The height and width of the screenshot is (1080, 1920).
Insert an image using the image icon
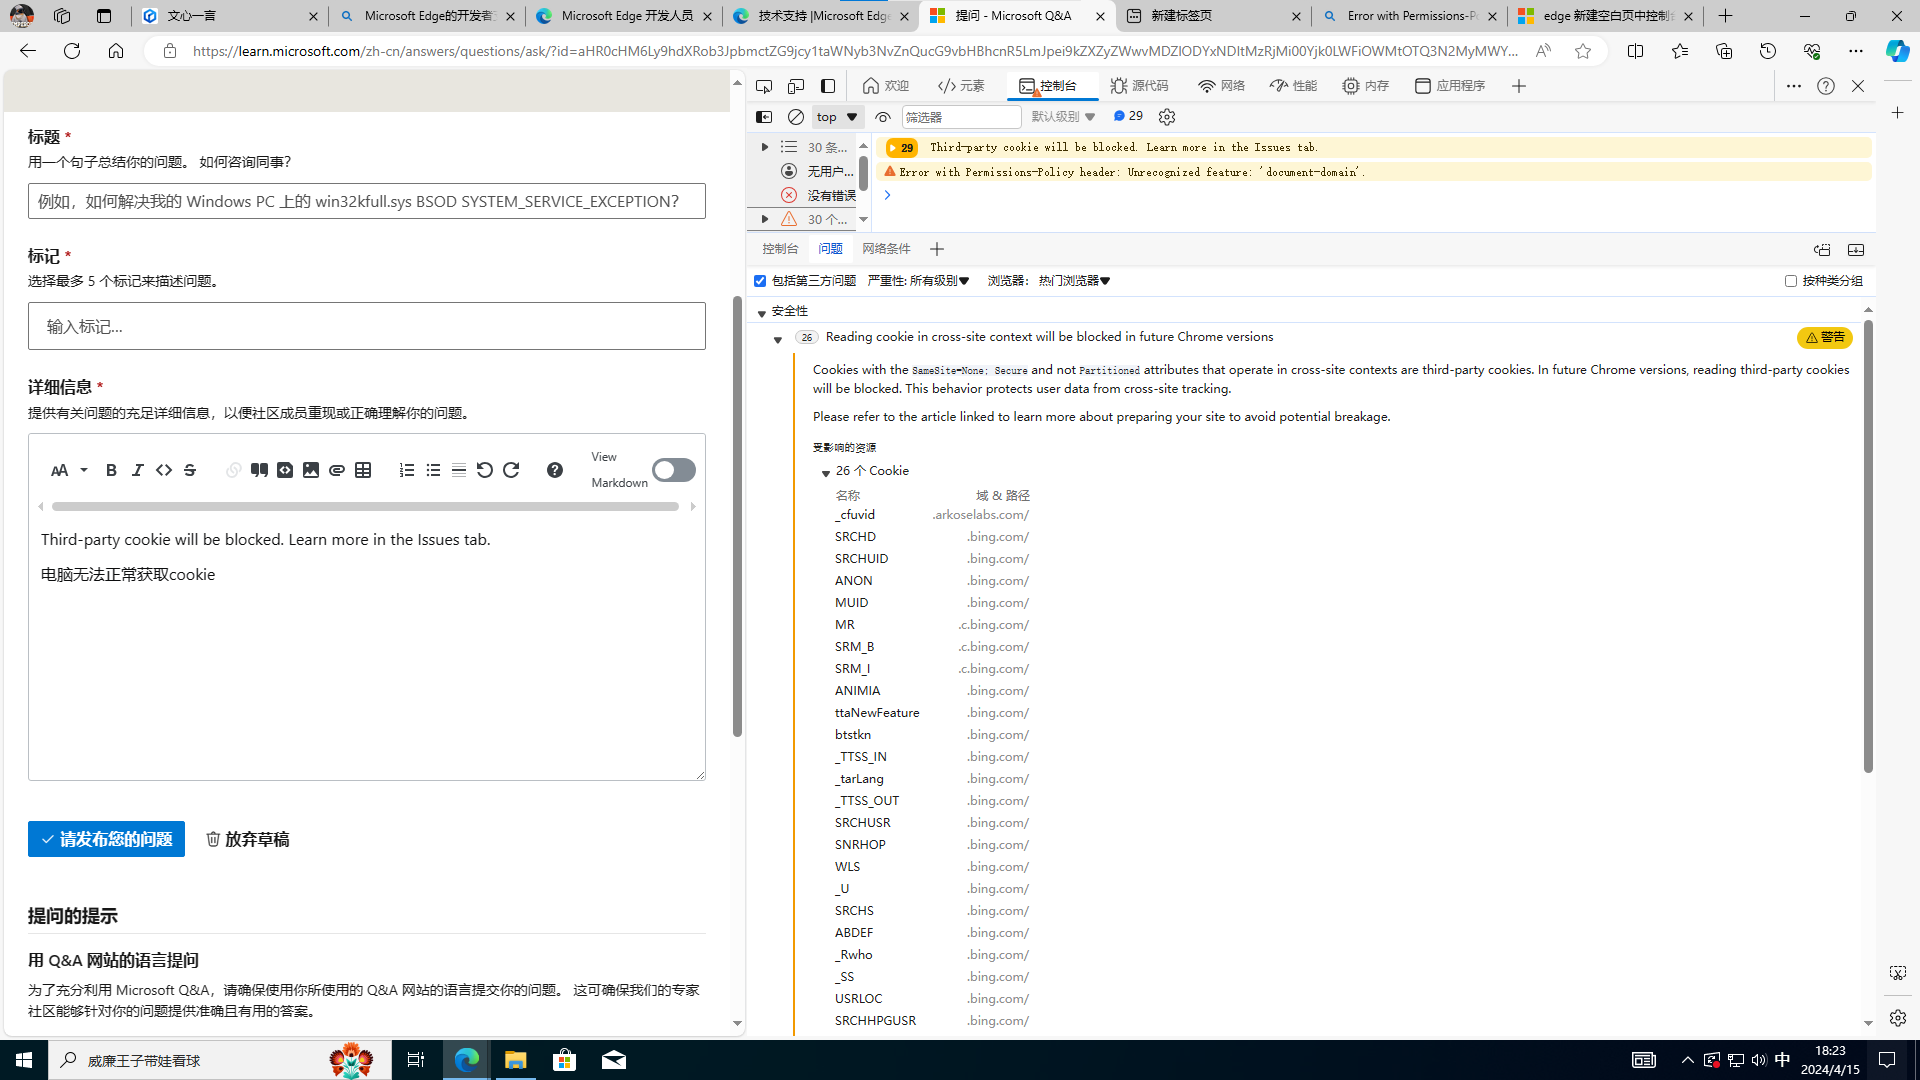pyautogui.click(x=311, y=470)
